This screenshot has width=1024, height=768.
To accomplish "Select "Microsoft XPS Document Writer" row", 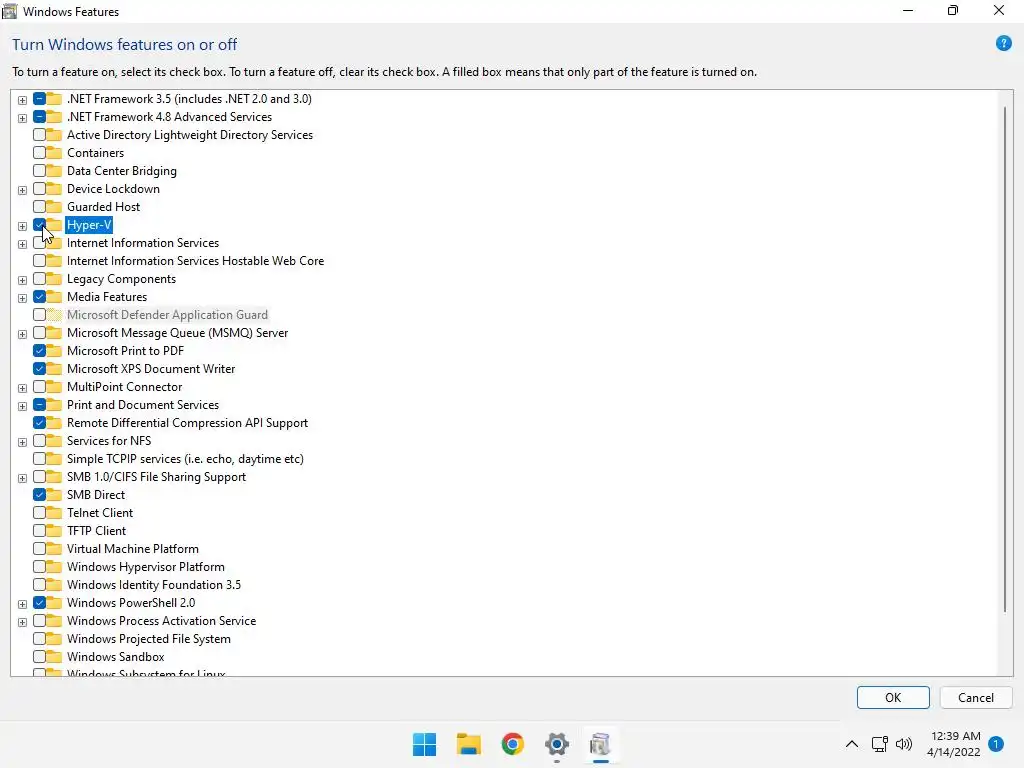I will (x=151, y=369).
